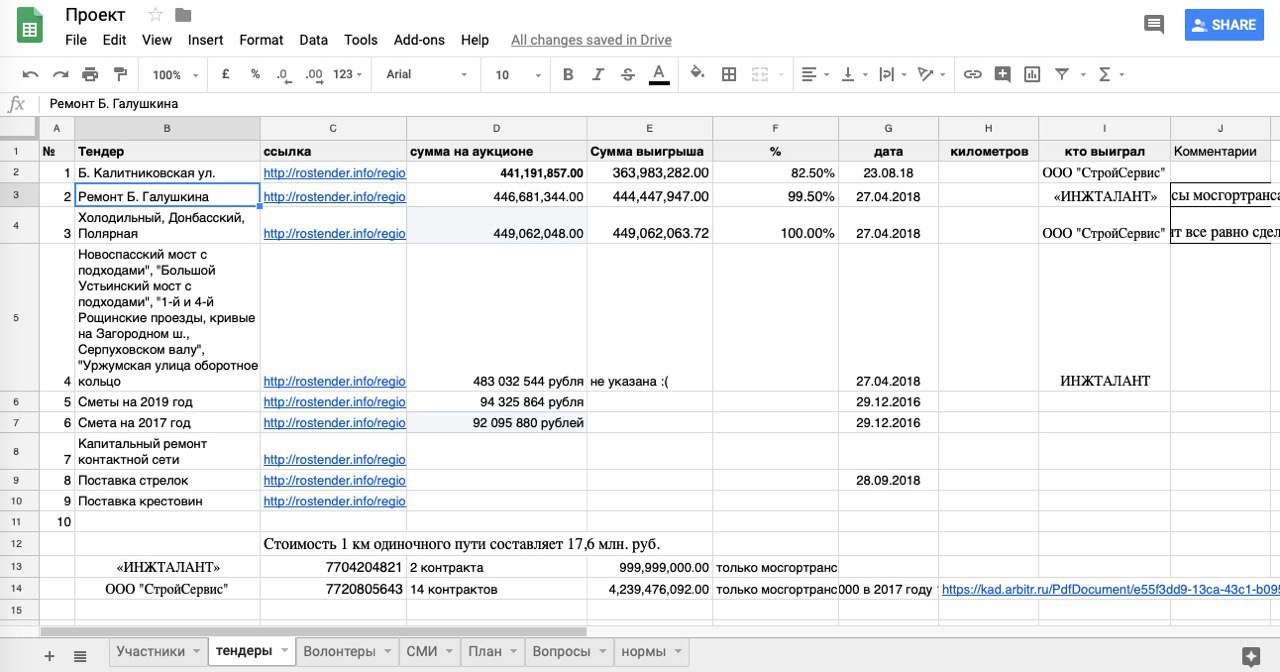Open the Add-ons menu

tap(419, 40)
